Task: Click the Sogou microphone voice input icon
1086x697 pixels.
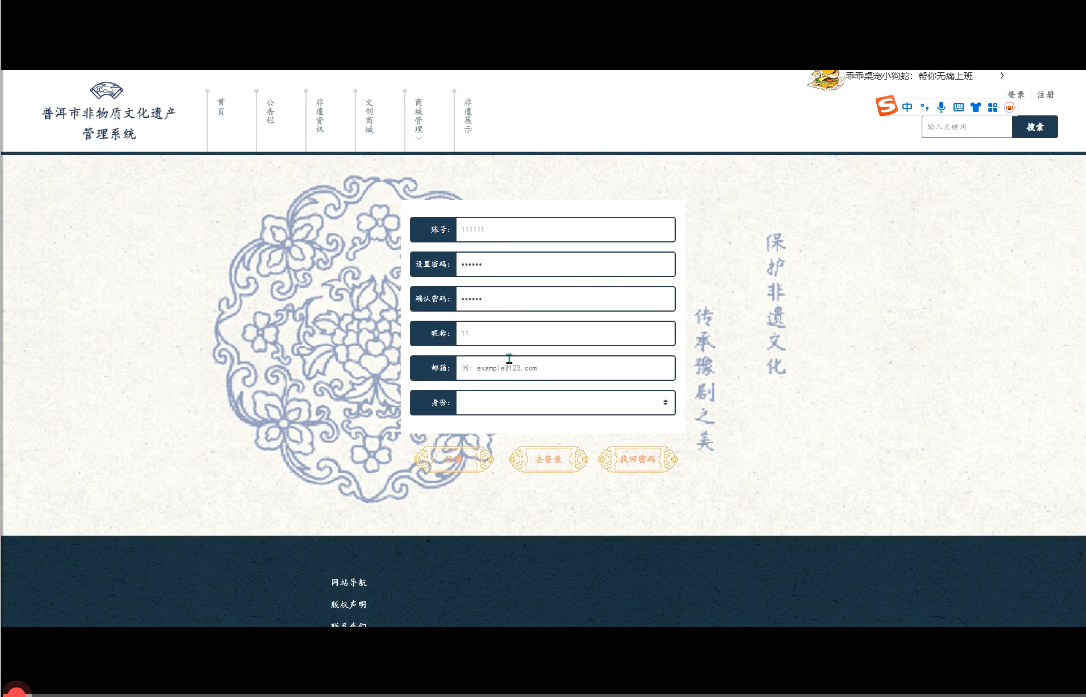Action: pyautogui.click(x=941, y=107)
